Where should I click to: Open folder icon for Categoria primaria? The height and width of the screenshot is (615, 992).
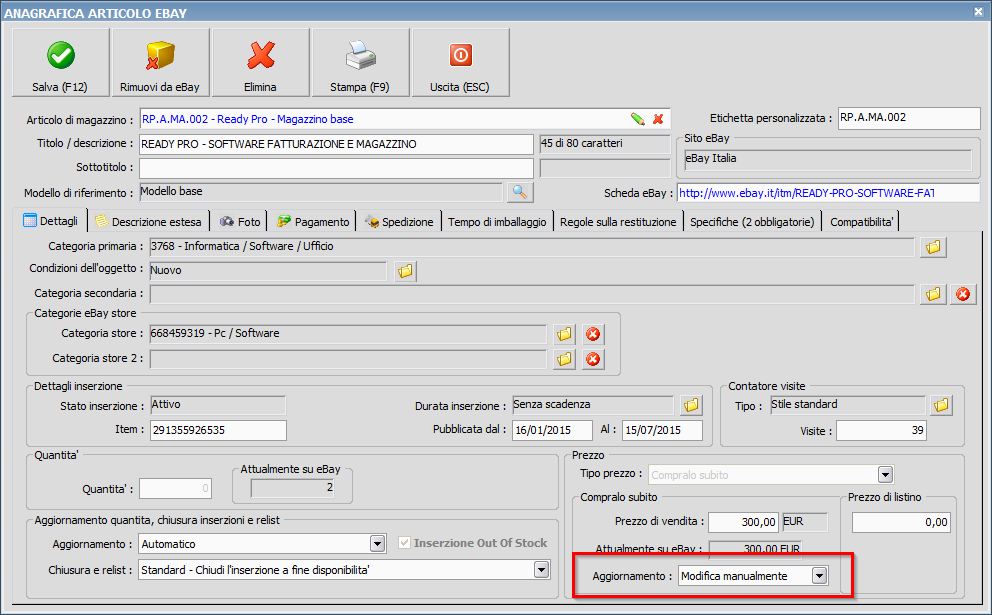(933, 247)
